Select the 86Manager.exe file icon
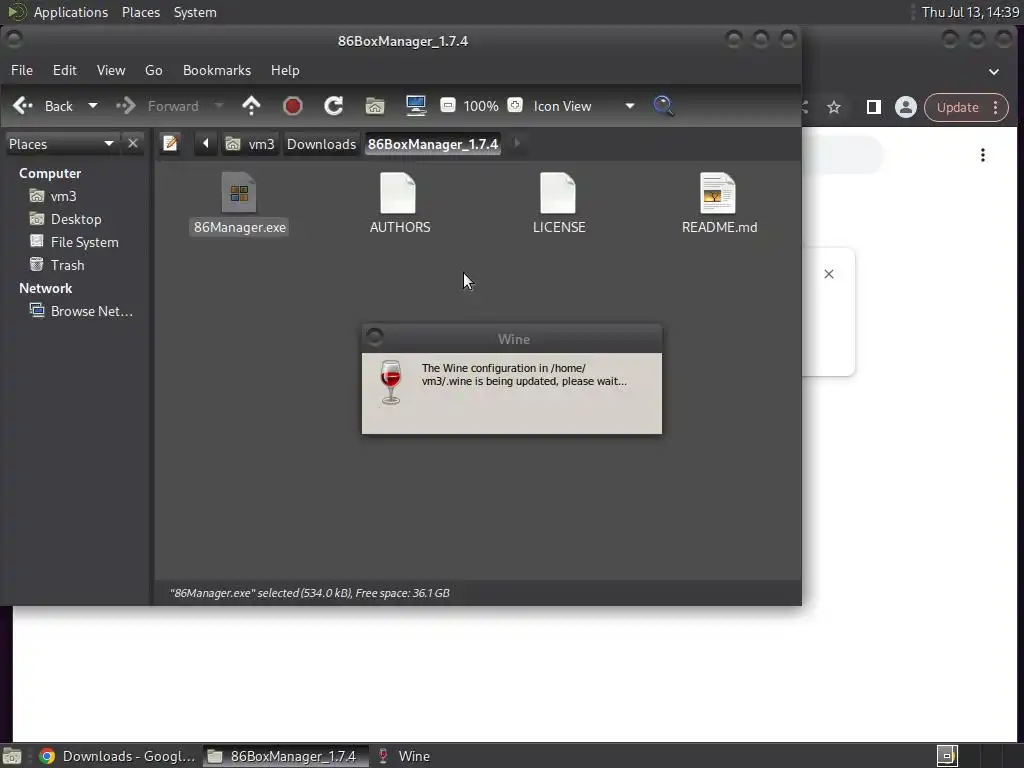The height and width of the screenshot is (768, 1024). tap(239, 192)
